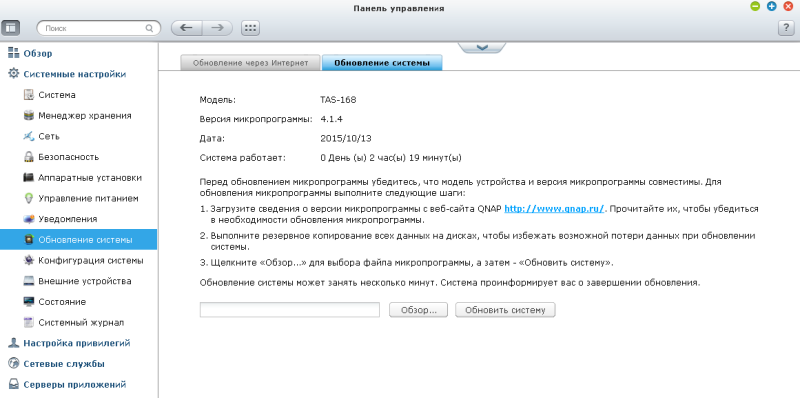Open Менеджер хранения
Image resolution: width=800 pixels, height=398 pixels.
(x=85, y=116)
